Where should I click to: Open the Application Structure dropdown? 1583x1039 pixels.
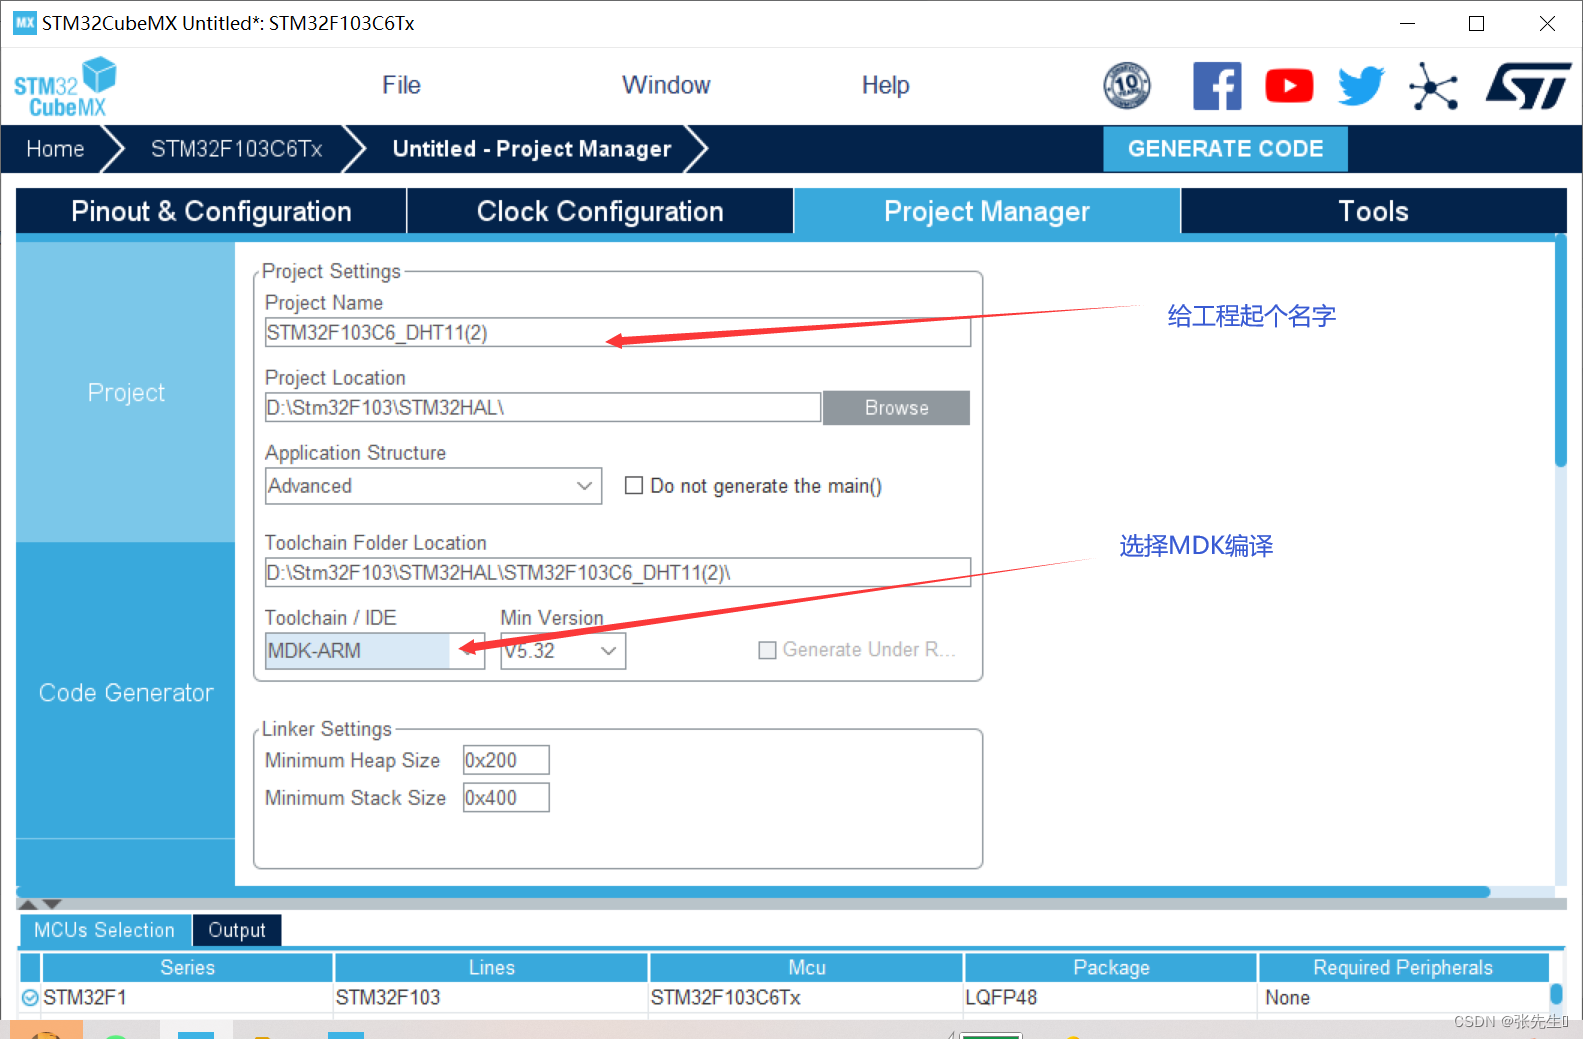pyautogui.click(x=433, y=486)
